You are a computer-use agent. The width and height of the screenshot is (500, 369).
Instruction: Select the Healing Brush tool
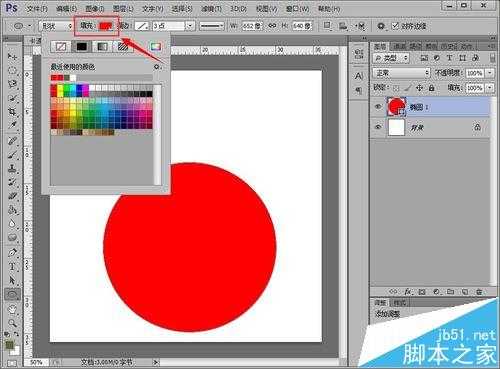click(12, 141)
